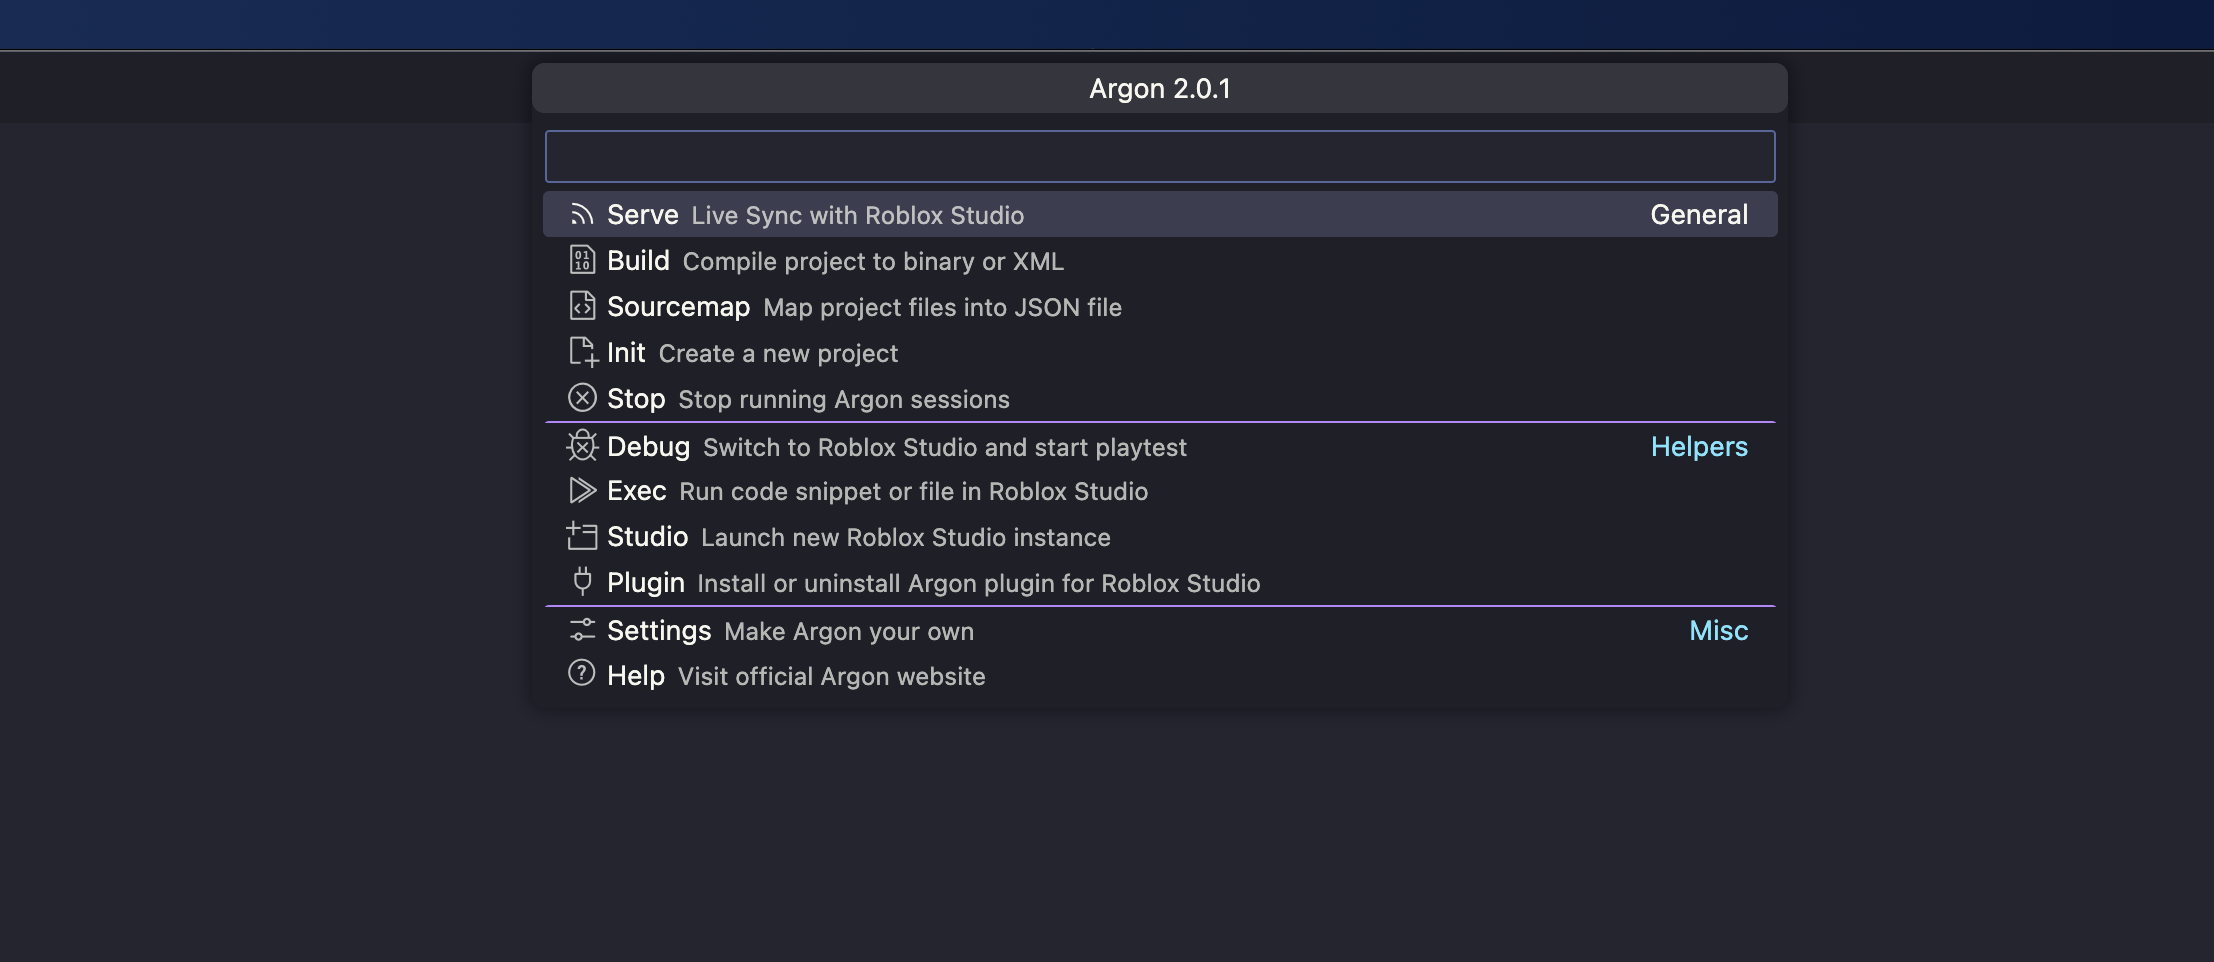Click the General category label
2214x962 pixels.
(1697, 213)
